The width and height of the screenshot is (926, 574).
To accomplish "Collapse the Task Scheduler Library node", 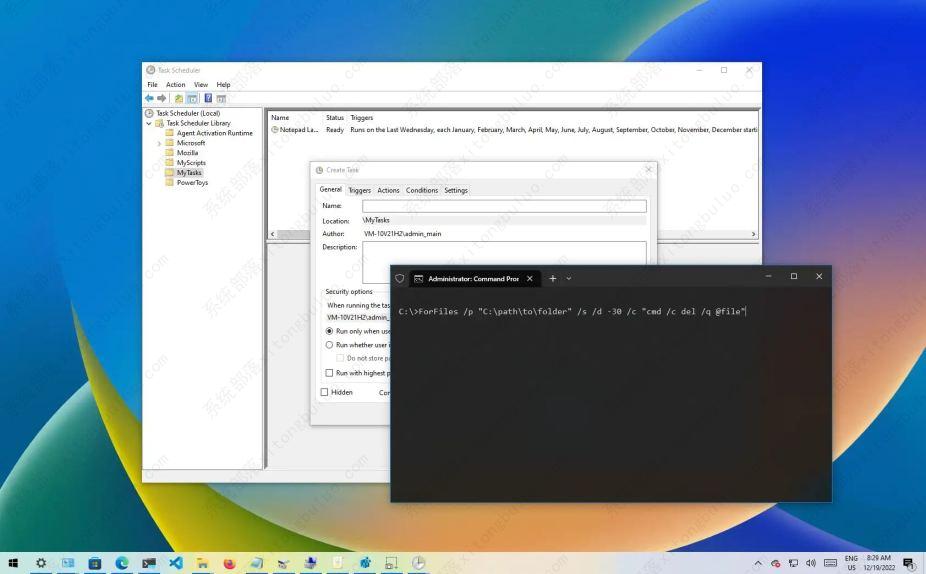I will (149, 123).
